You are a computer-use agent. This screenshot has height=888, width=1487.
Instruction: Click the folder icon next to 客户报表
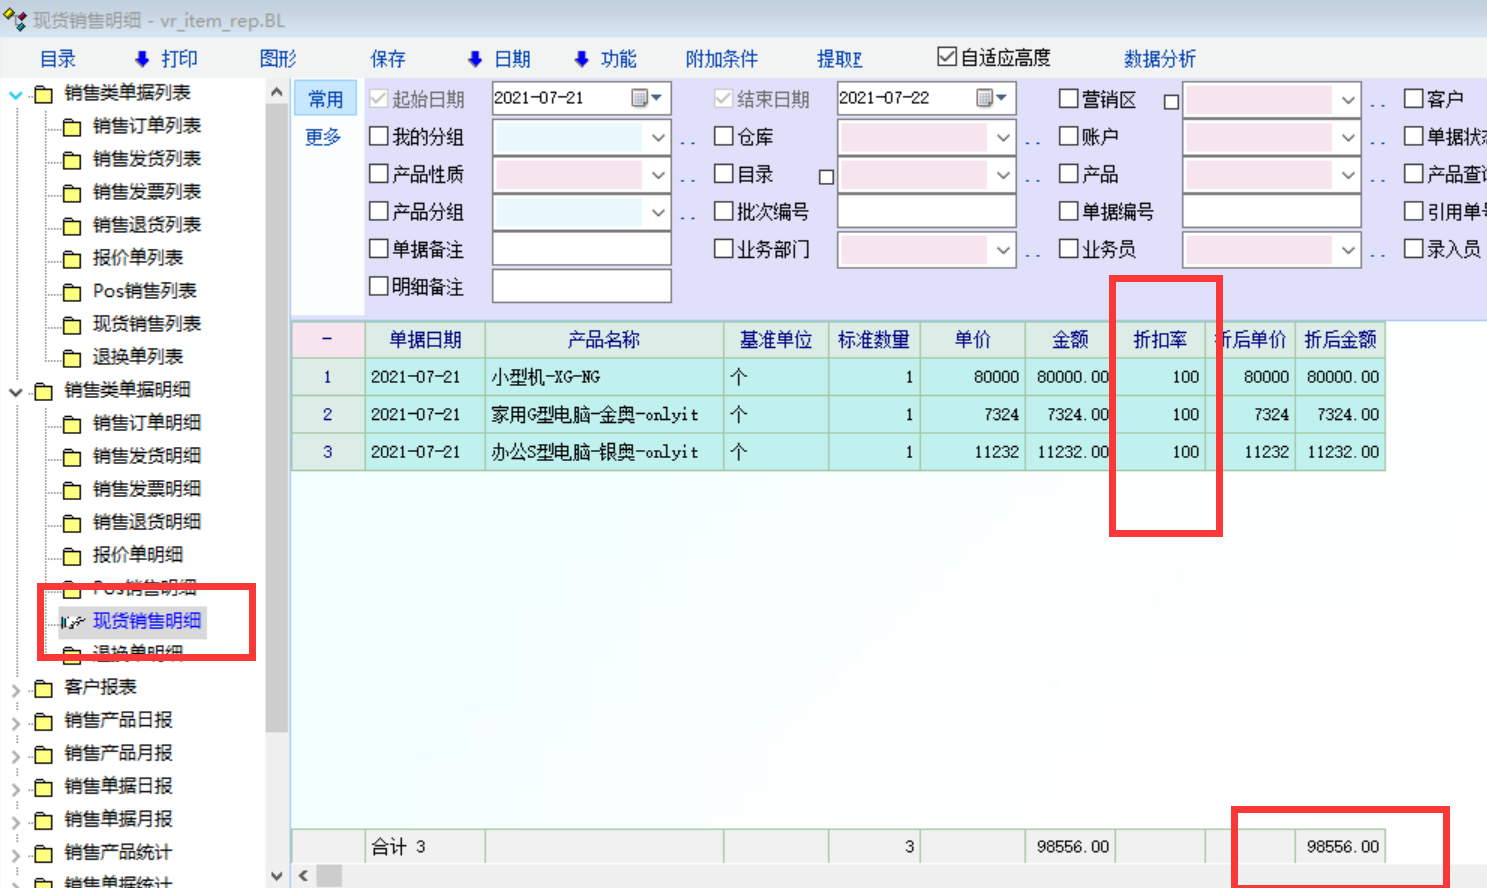click(43, 688)
